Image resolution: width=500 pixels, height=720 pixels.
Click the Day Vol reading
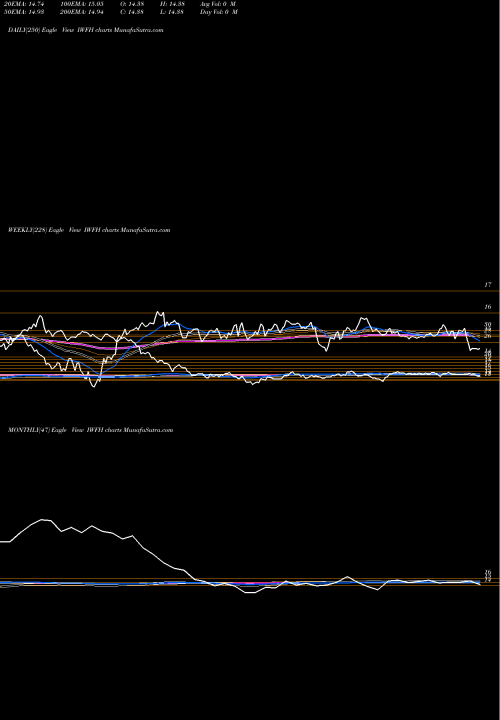219,12
